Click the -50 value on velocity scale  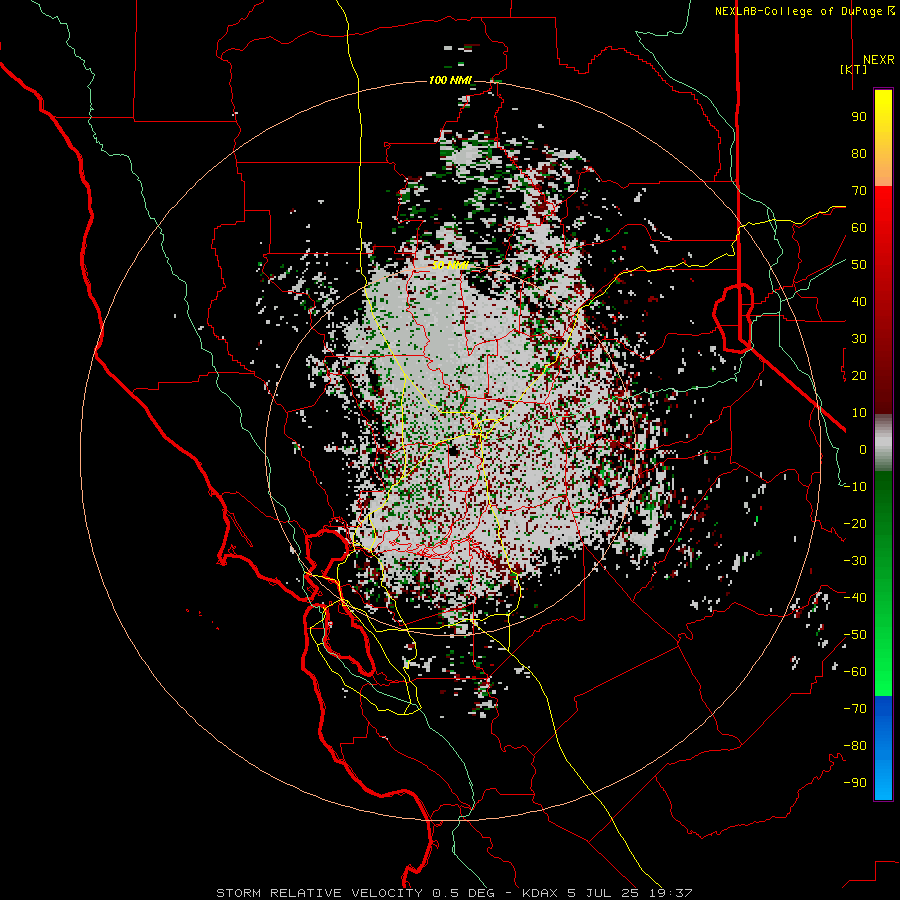click(x=855, y=635)
